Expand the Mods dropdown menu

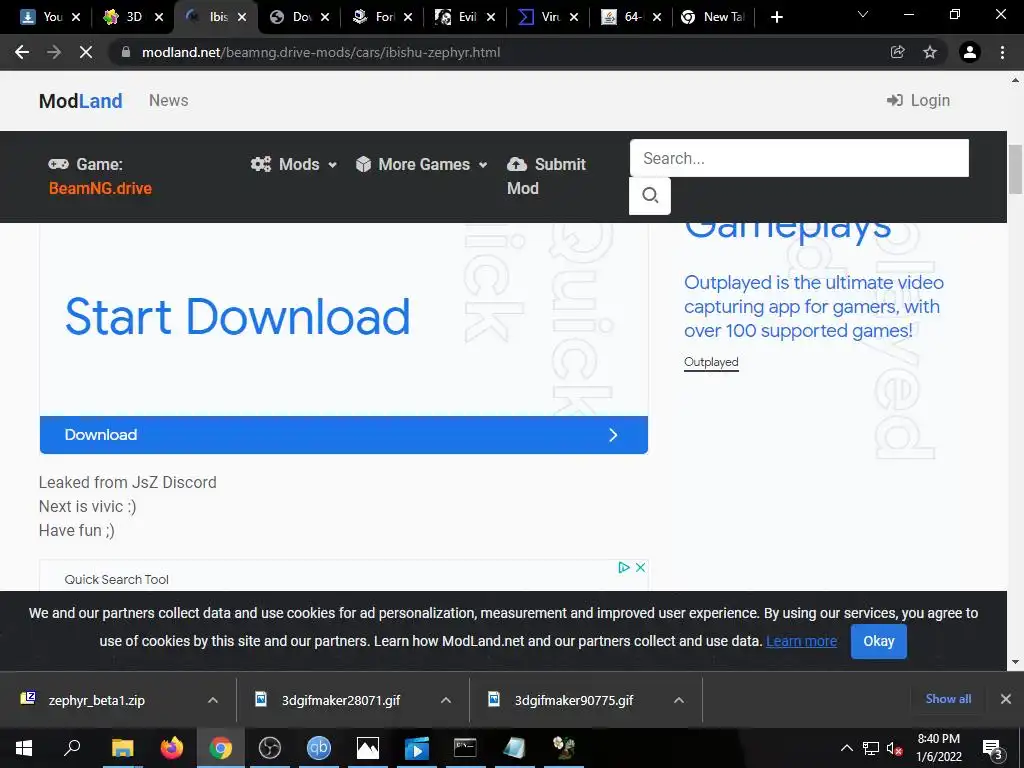click(294, 165)
